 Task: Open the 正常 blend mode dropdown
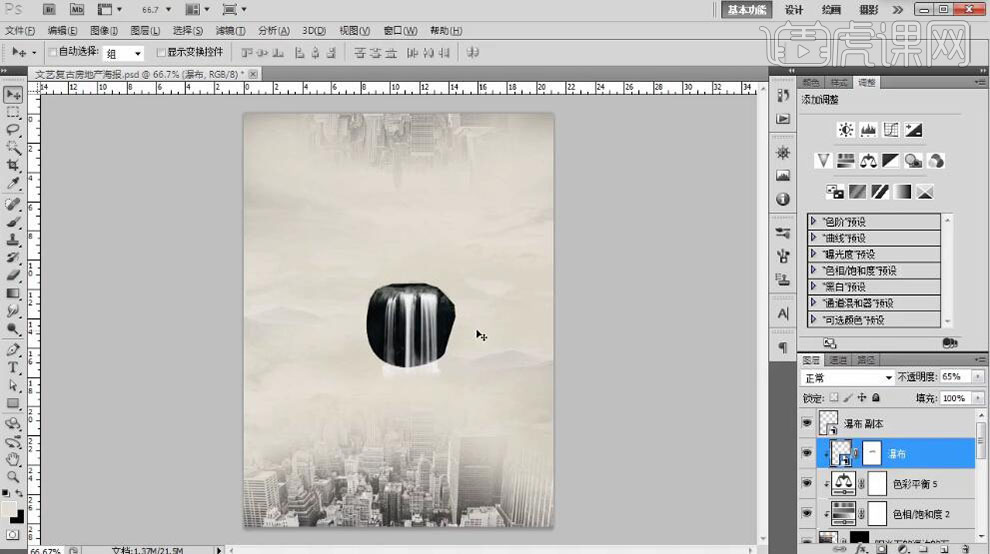[847, 377]
